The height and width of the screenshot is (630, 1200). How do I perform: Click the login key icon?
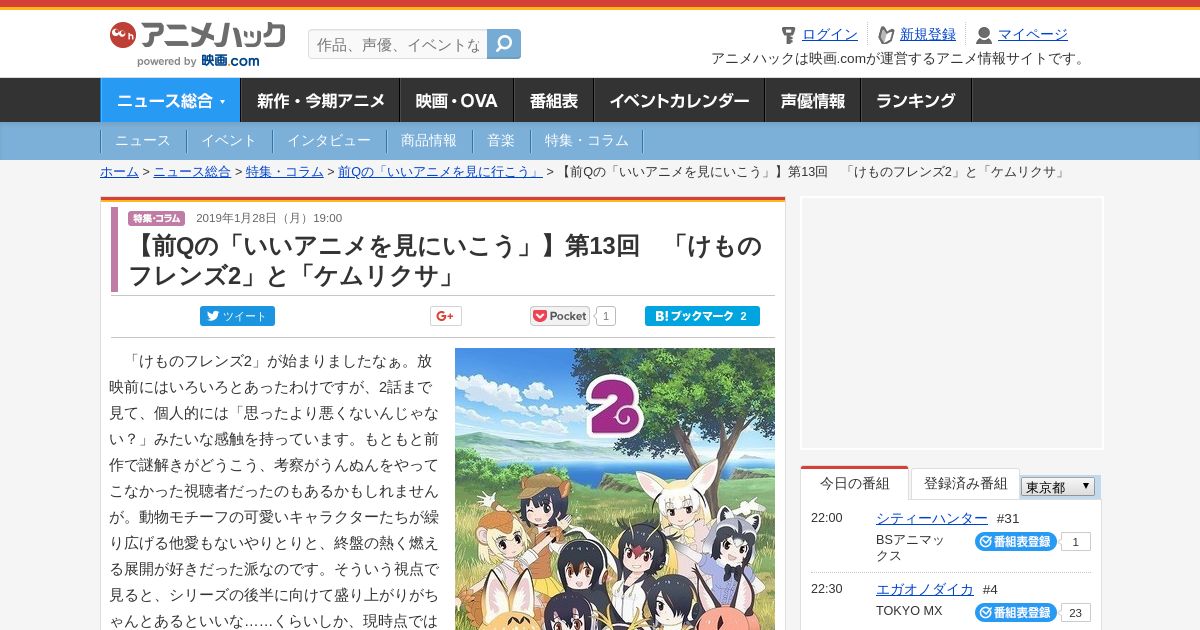[788, 35]
